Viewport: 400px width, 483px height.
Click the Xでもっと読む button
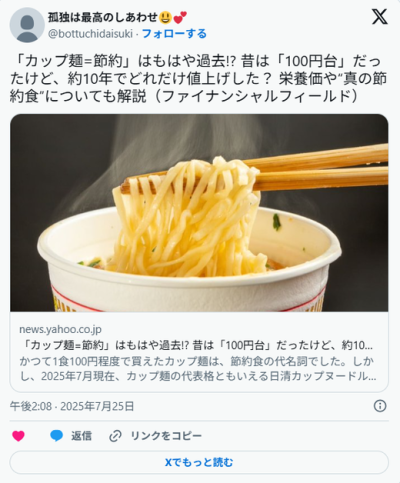[199, 462]
